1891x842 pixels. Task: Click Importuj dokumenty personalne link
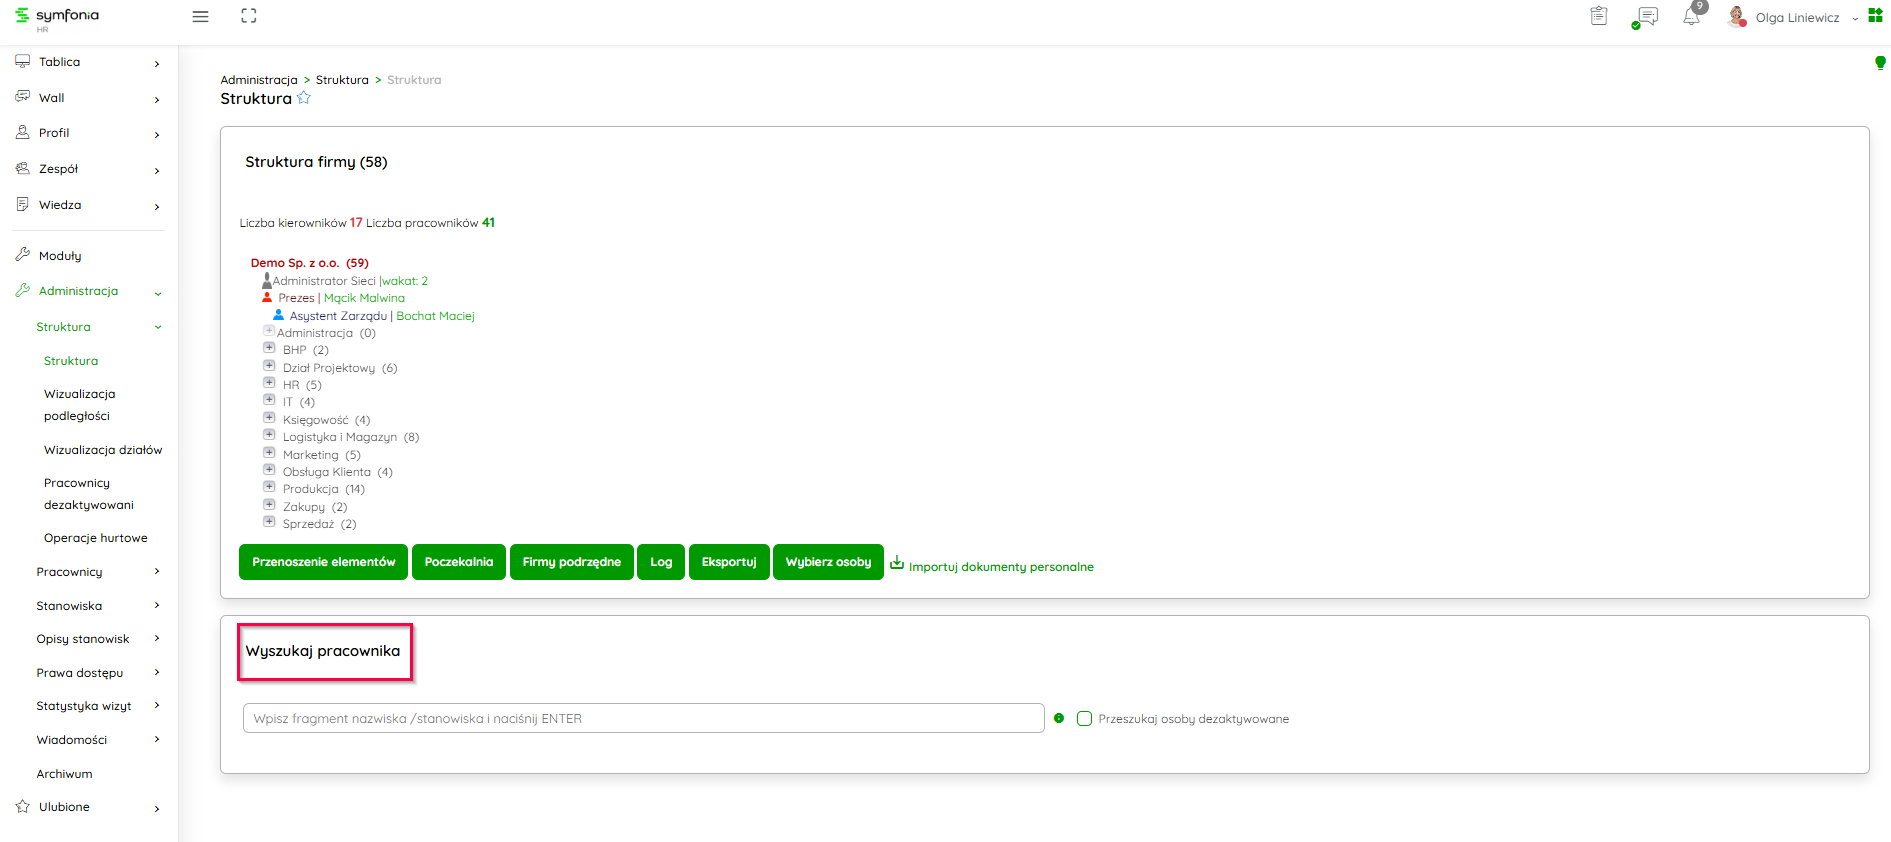pyautogui.click(x=1000, y=567)
